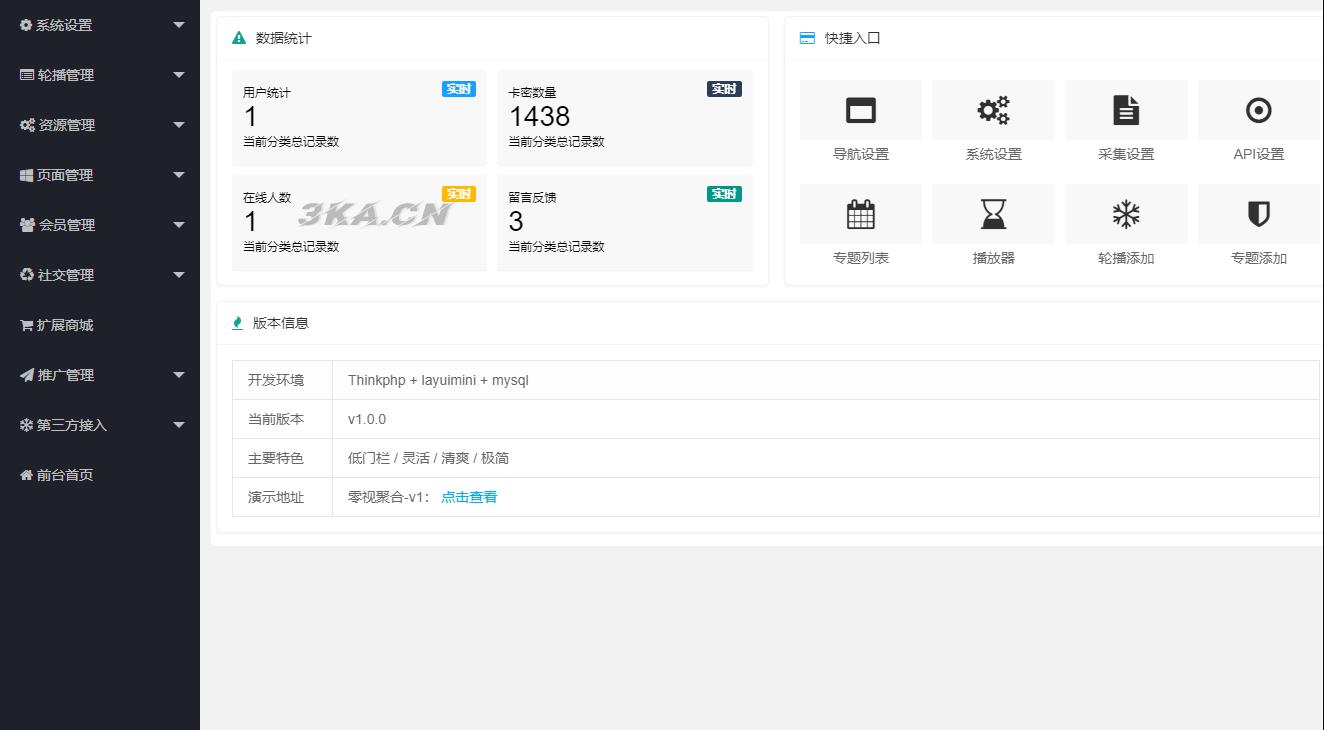Click the card icon of 快捷入口
This screenshot has height=730, width=1324.
click(x=807, y=38)
